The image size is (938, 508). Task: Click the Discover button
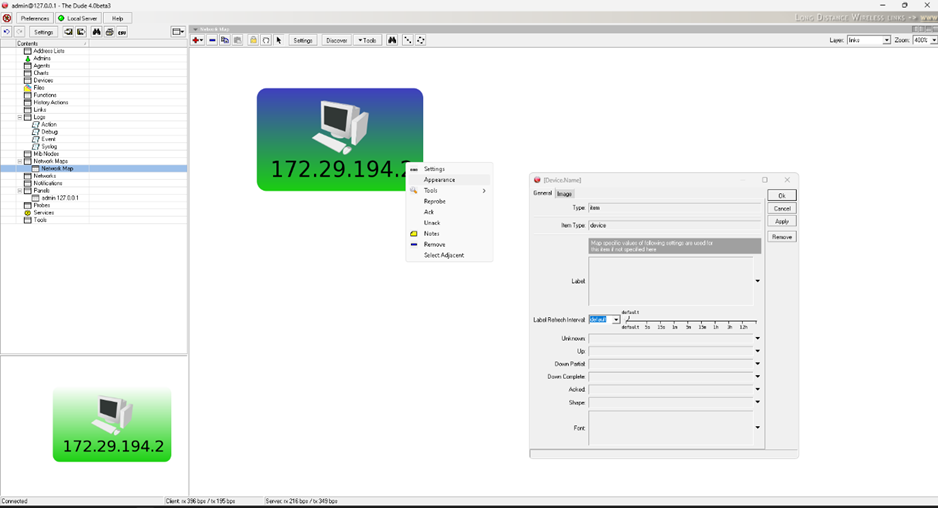coord(336,40)
